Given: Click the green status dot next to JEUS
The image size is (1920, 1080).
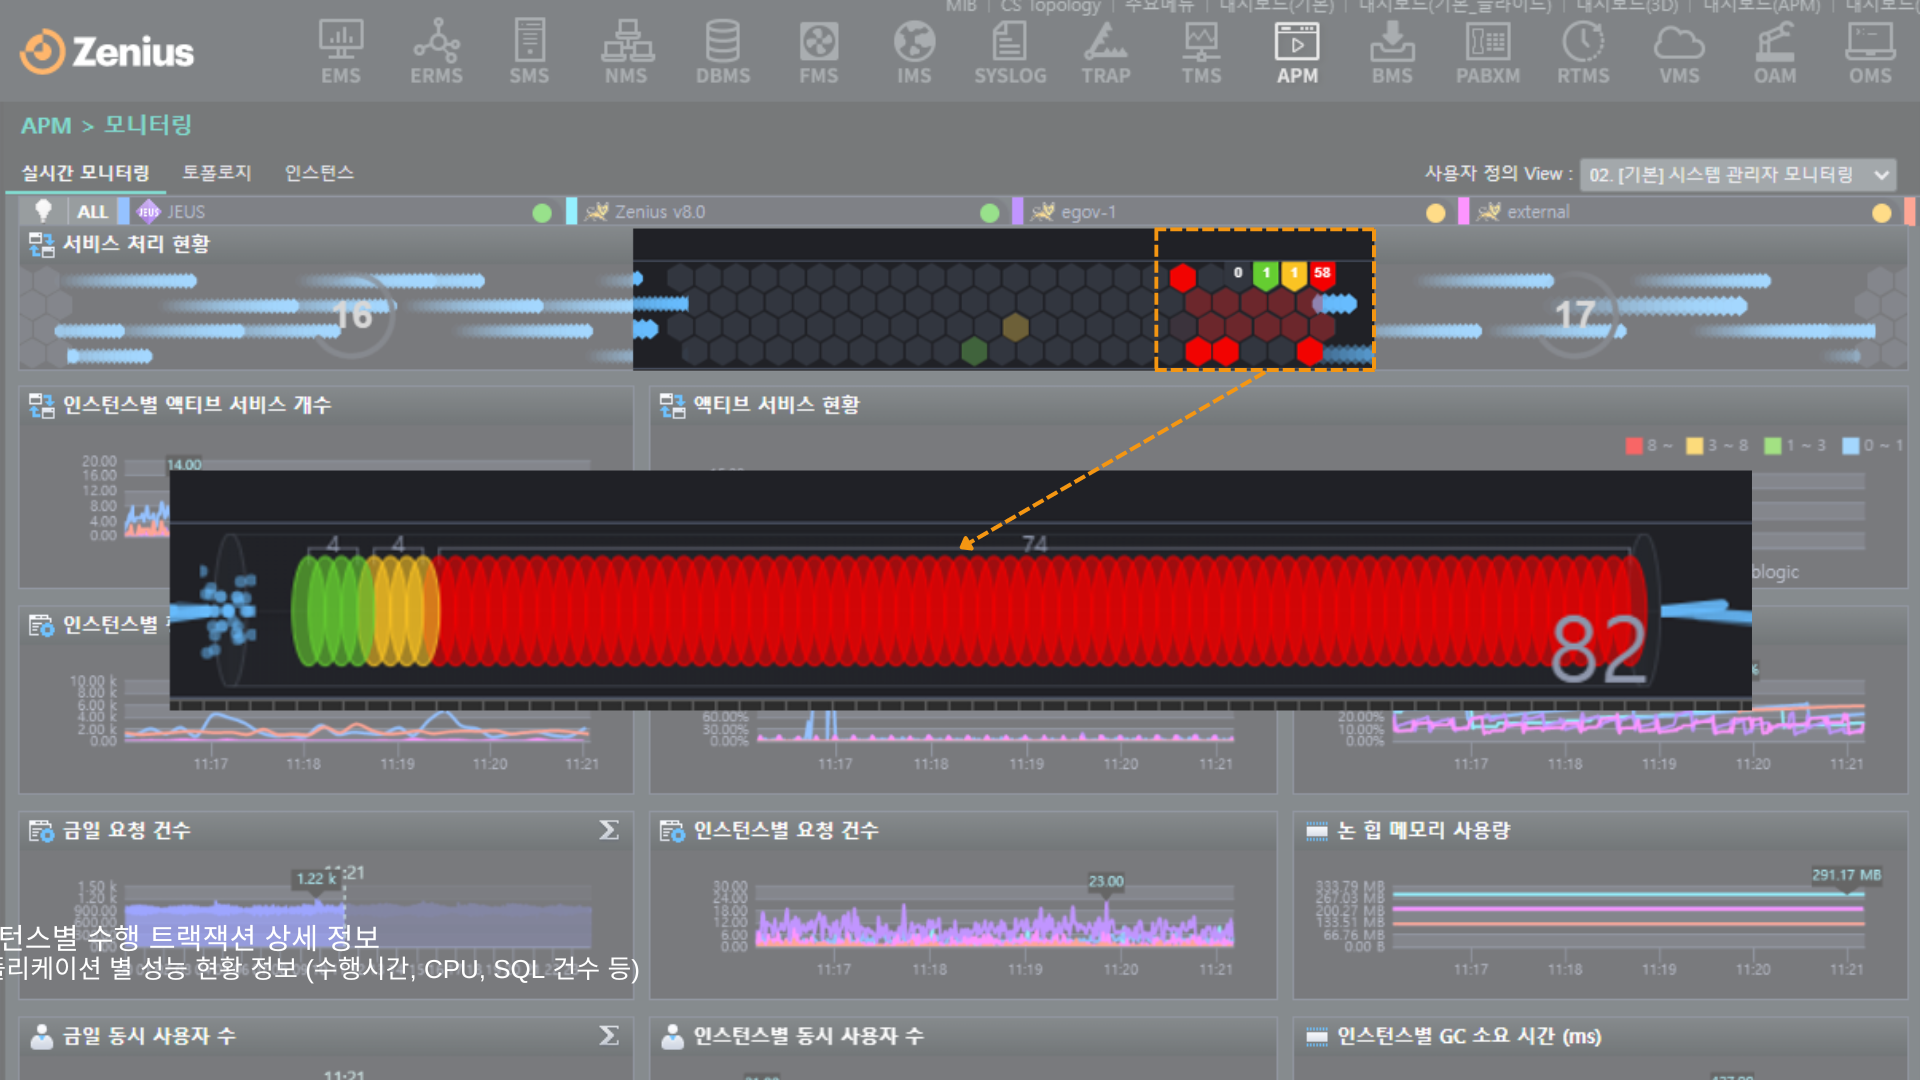Looking at the screenshot, I should pos(542,213).
